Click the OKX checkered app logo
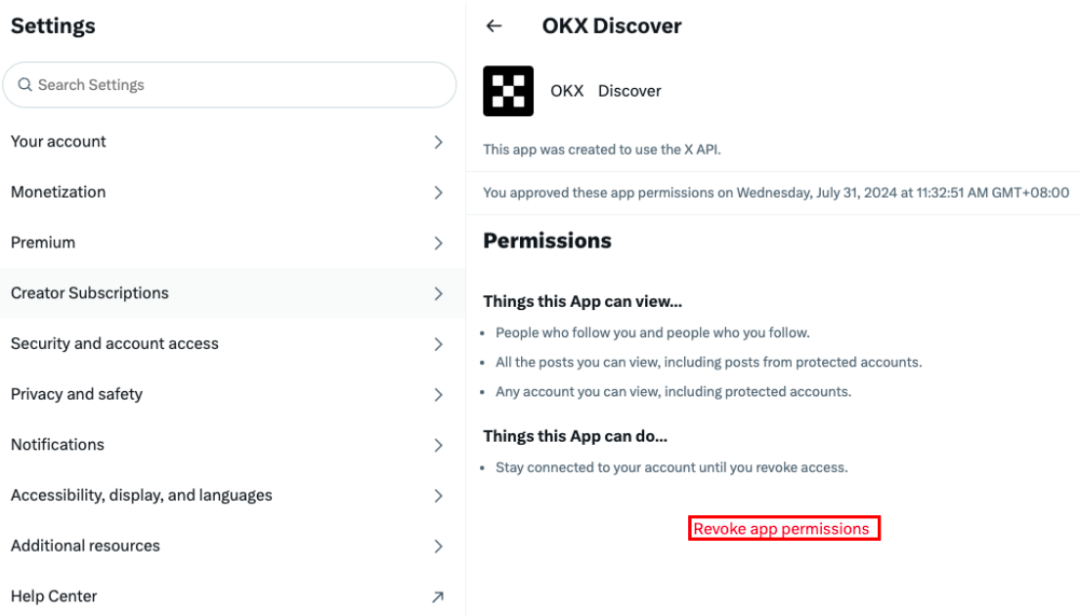The width and height of the screenshot is (1080, 616). [508, 91]
